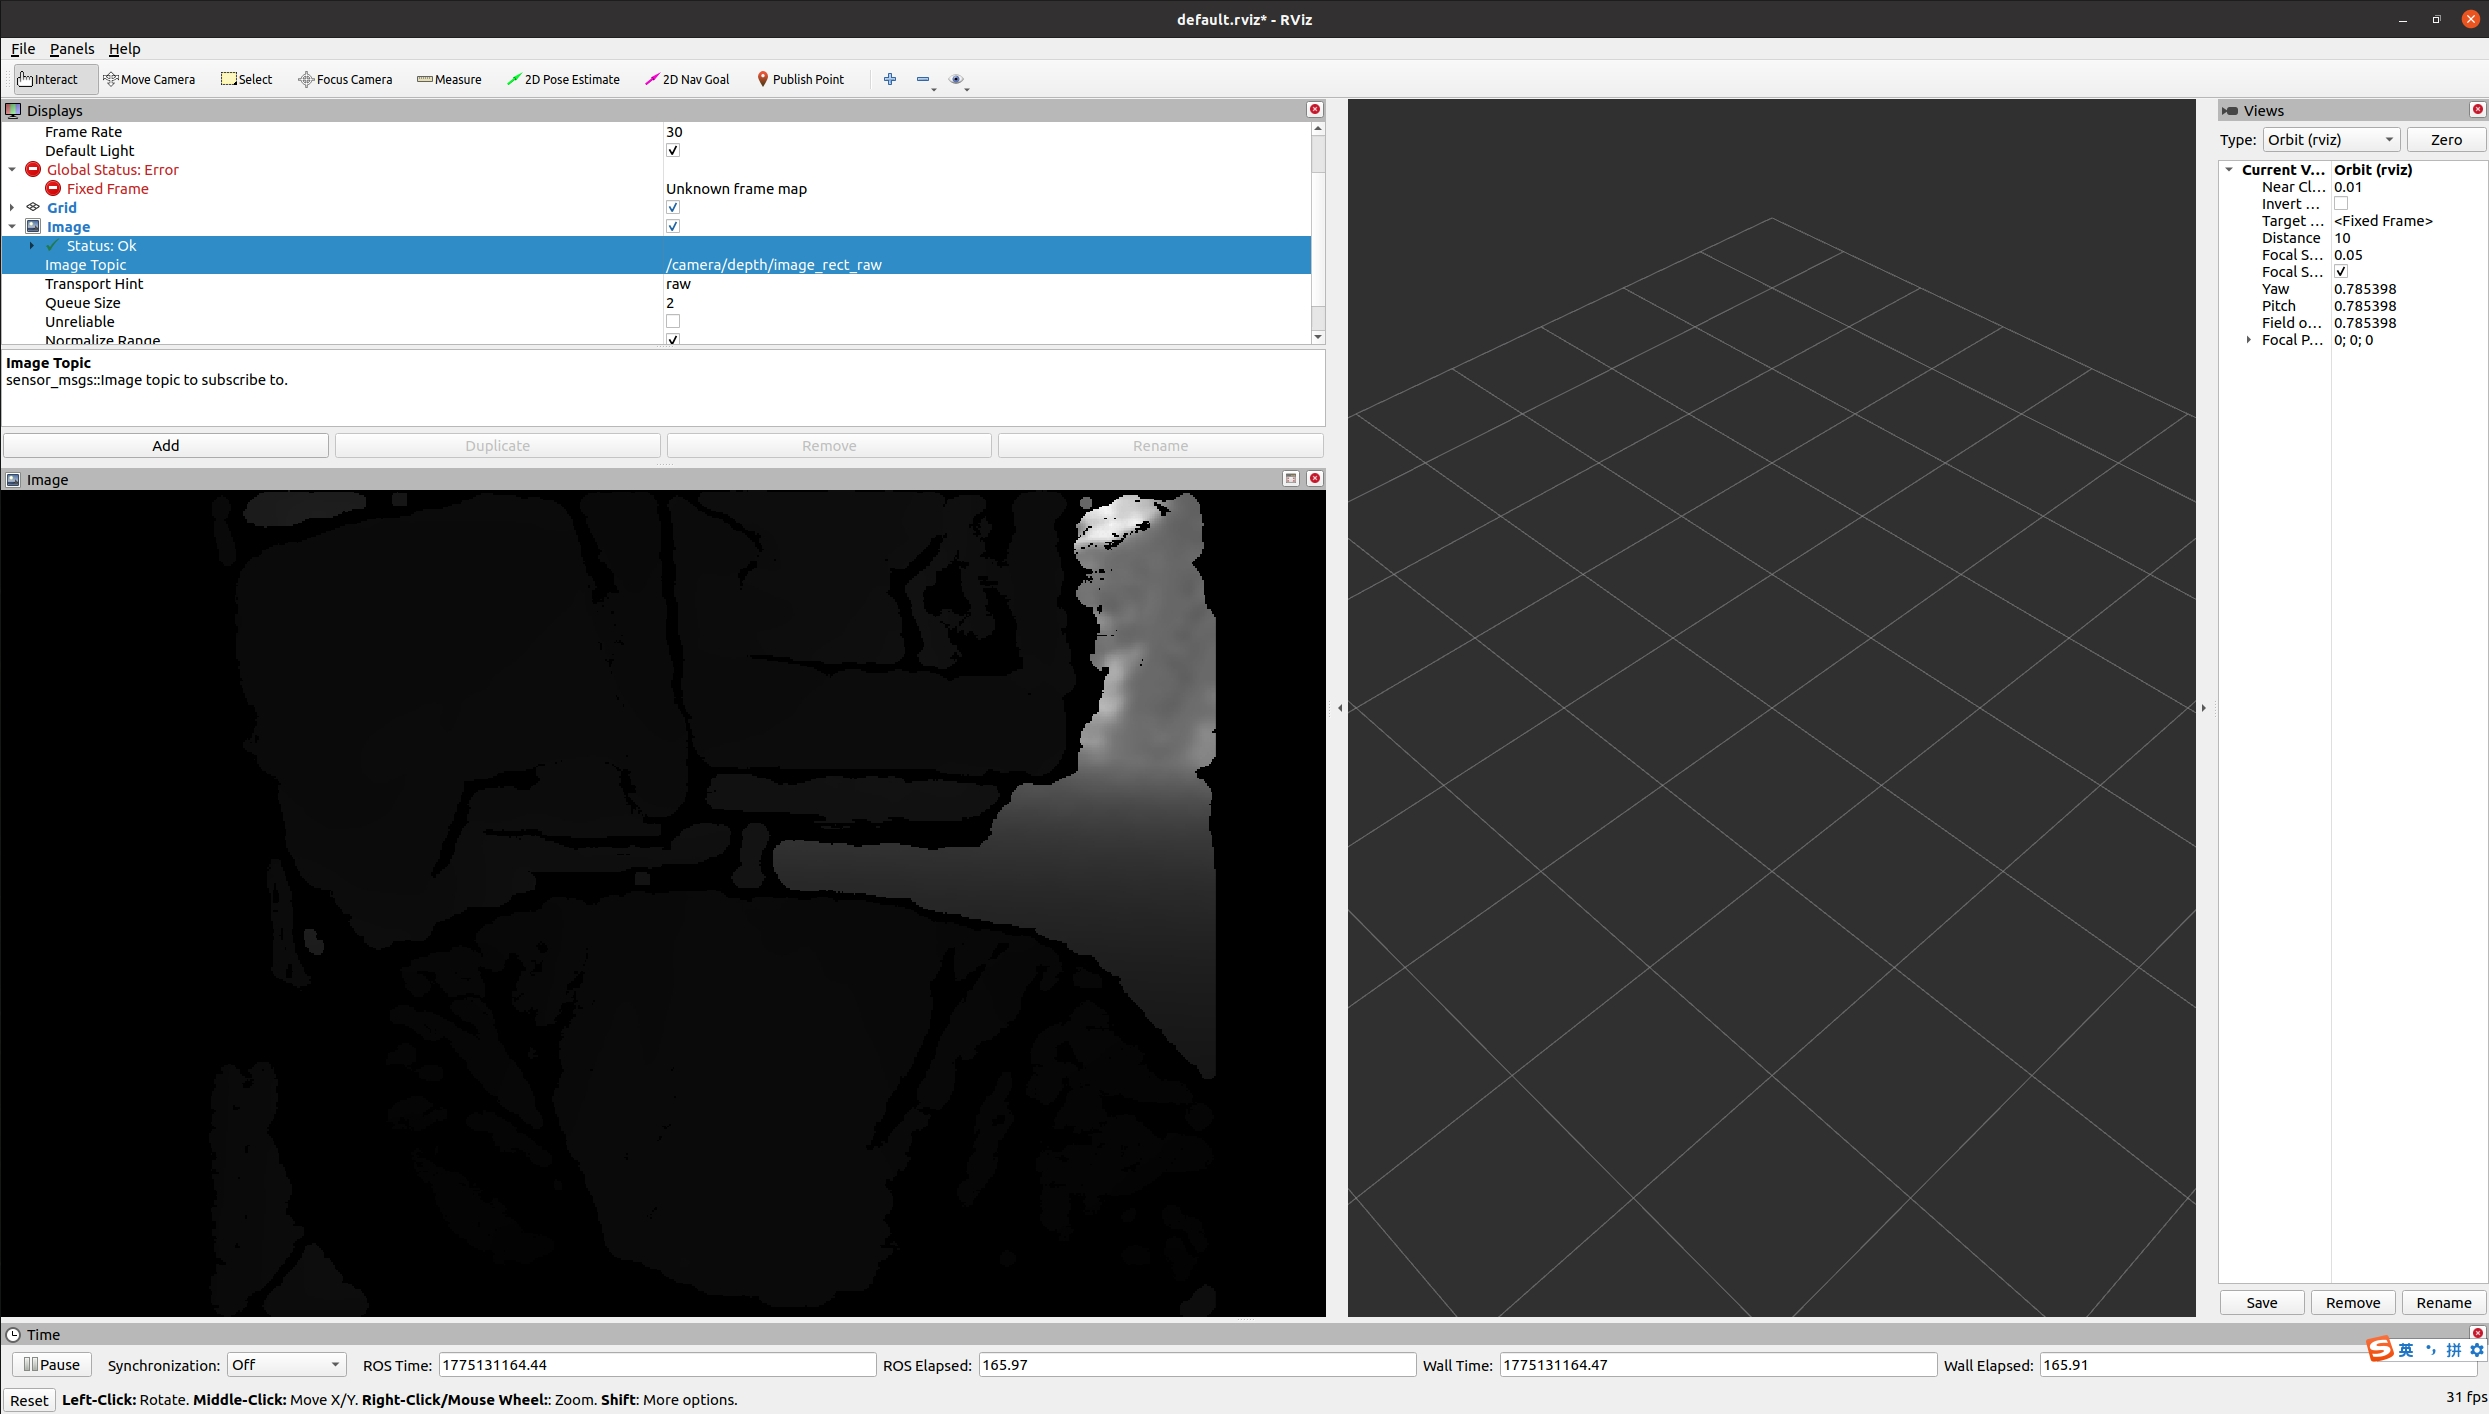Click the Wall Time field
2489x1414 pixels.
[x=1717, y=1364]
